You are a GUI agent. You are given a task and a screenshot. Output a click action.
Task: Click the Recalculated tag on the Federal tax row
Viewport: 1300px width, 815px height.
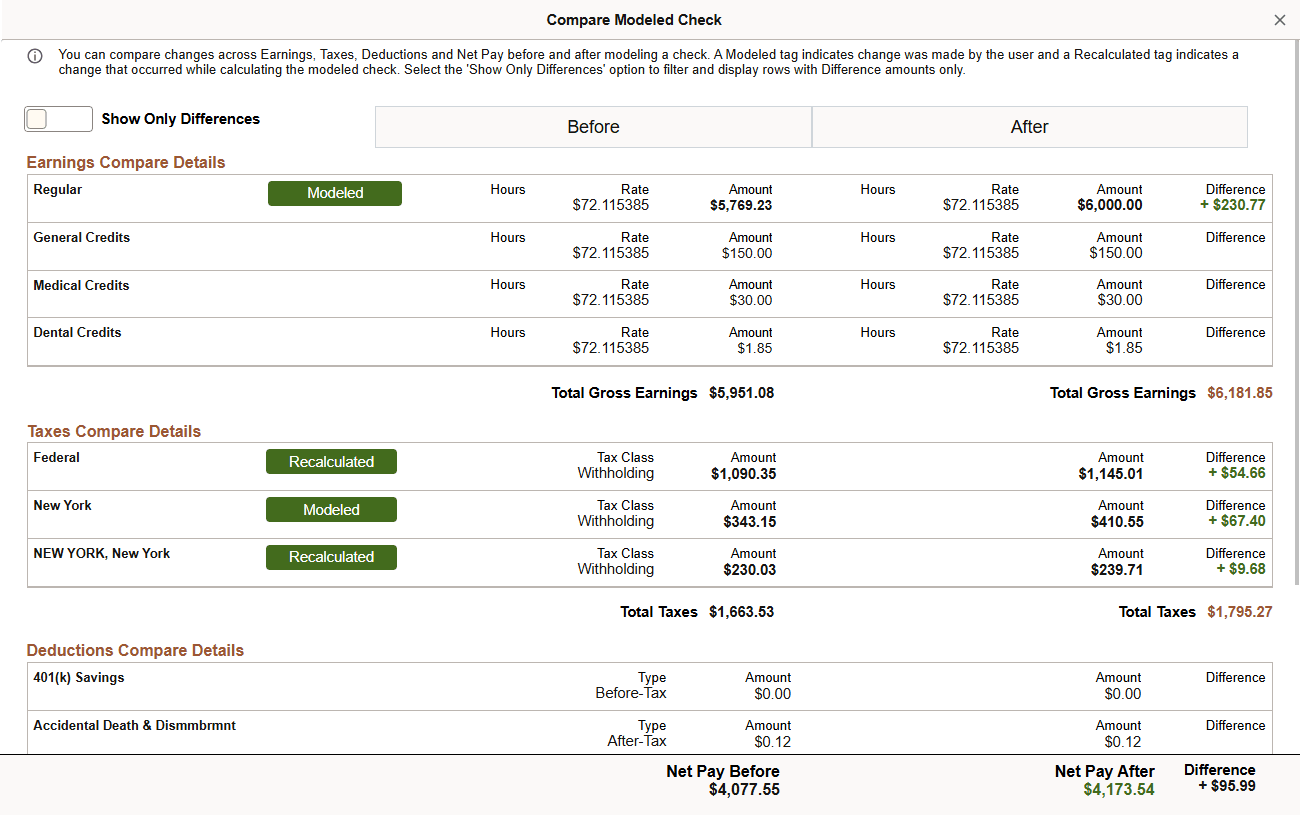tap(331, 461)
